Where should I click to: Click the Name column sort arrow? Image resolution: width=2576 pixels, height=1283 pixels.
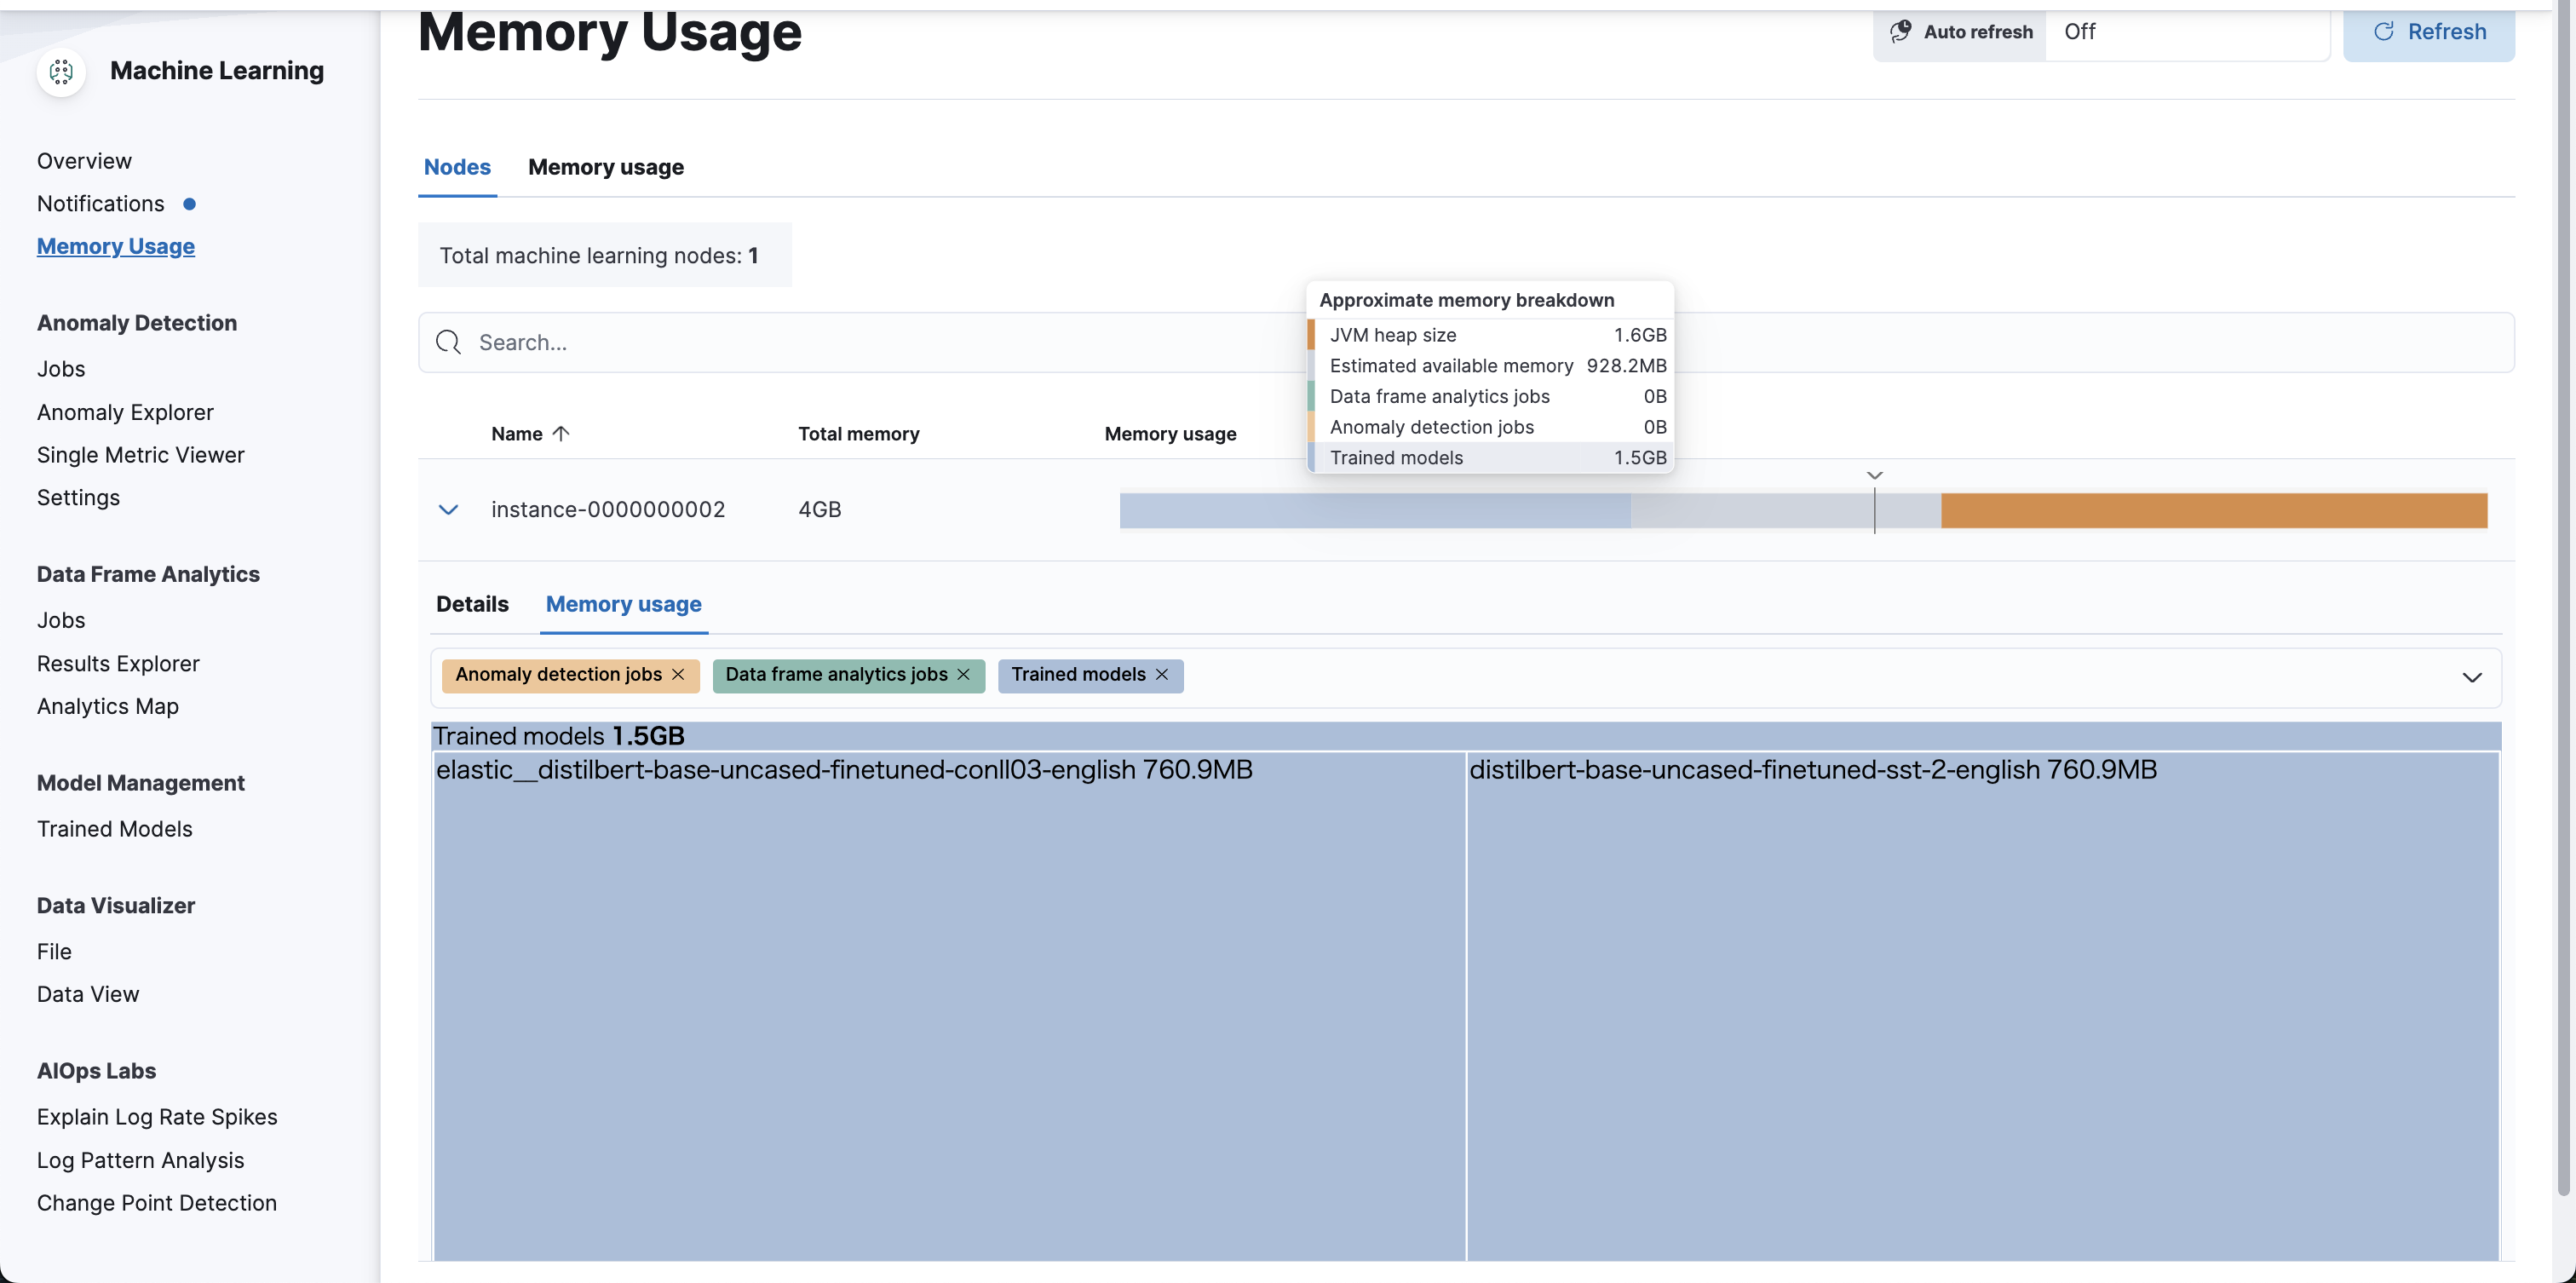pos(561,434)
